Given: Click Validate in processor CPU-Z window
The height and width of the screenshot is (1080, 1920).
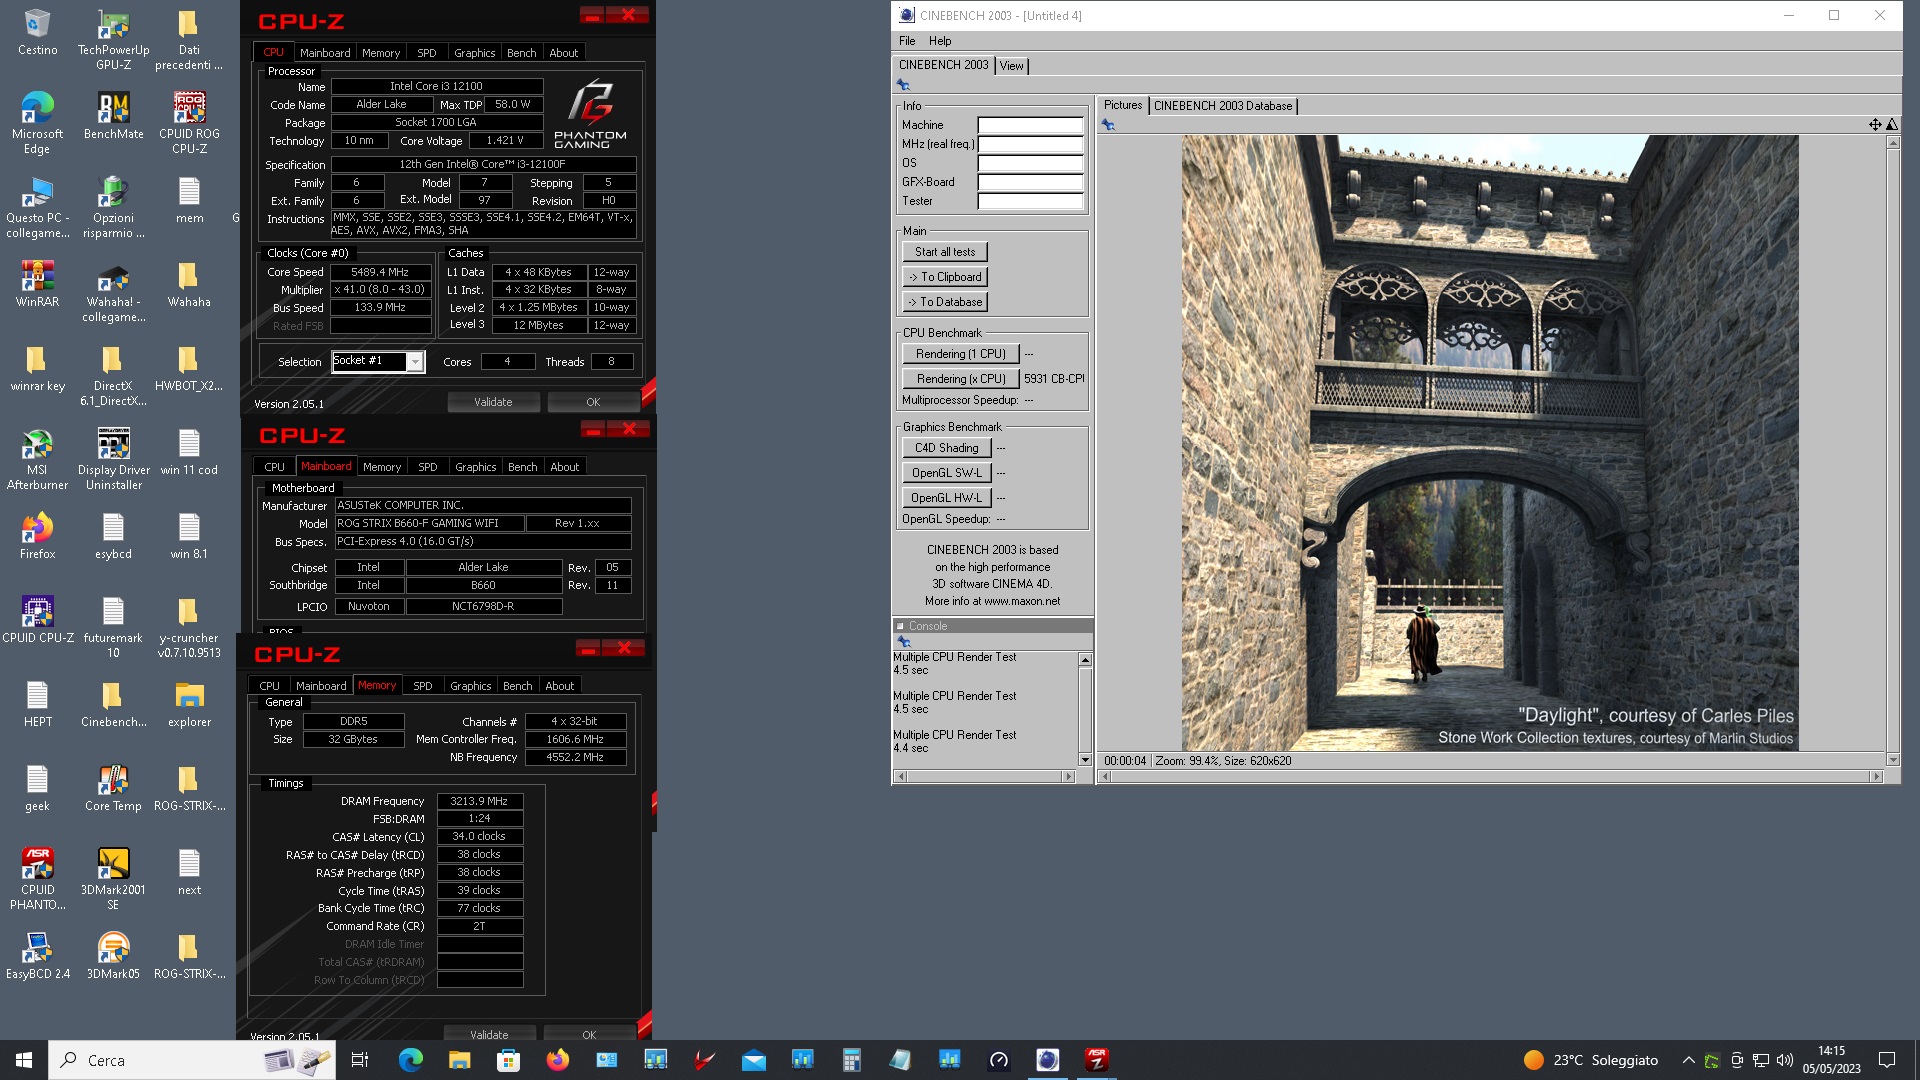Looking at the screenshot, I should (493, 402).
